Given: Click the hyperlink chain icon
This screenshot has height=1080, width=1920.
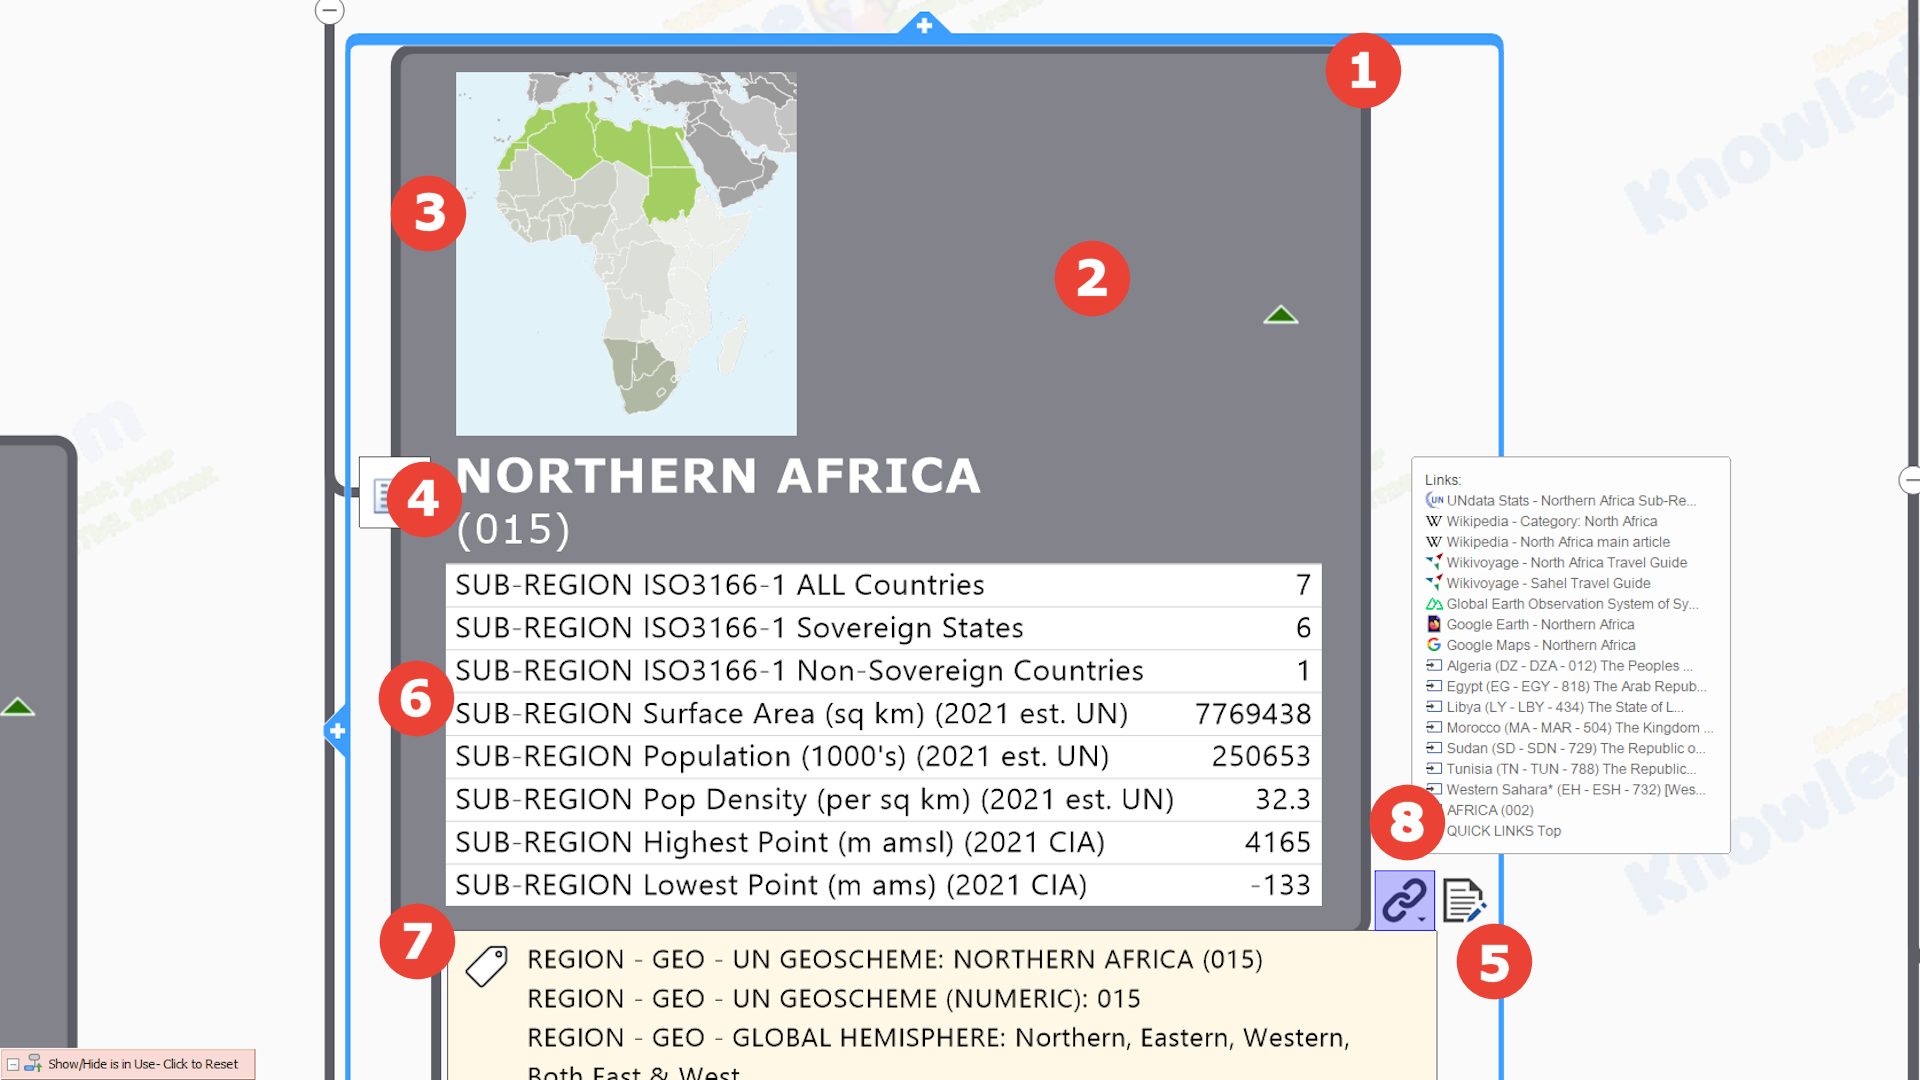Looking at the screenshot, I should (x=1403, y=900).
